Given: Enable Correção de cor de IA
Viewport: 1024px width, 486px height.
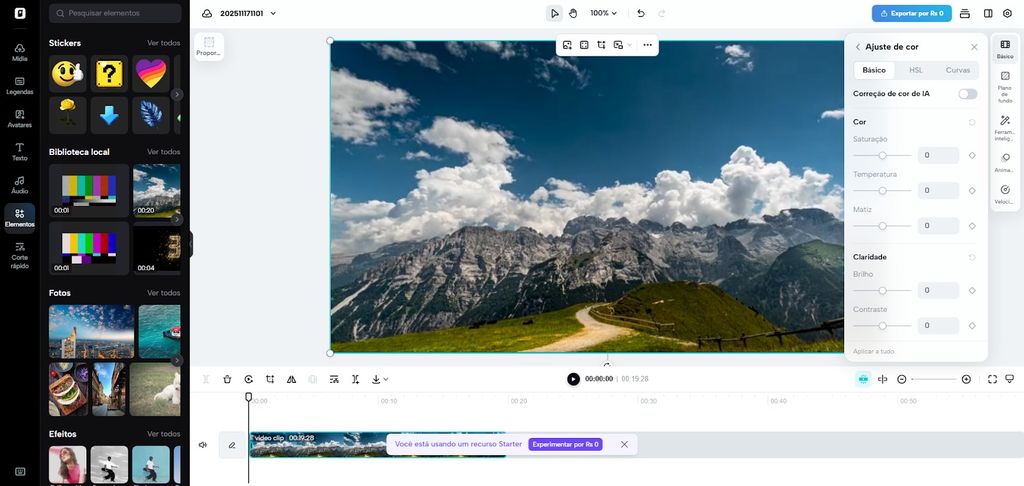Looking at the screenshot, I should click(967, 94).
